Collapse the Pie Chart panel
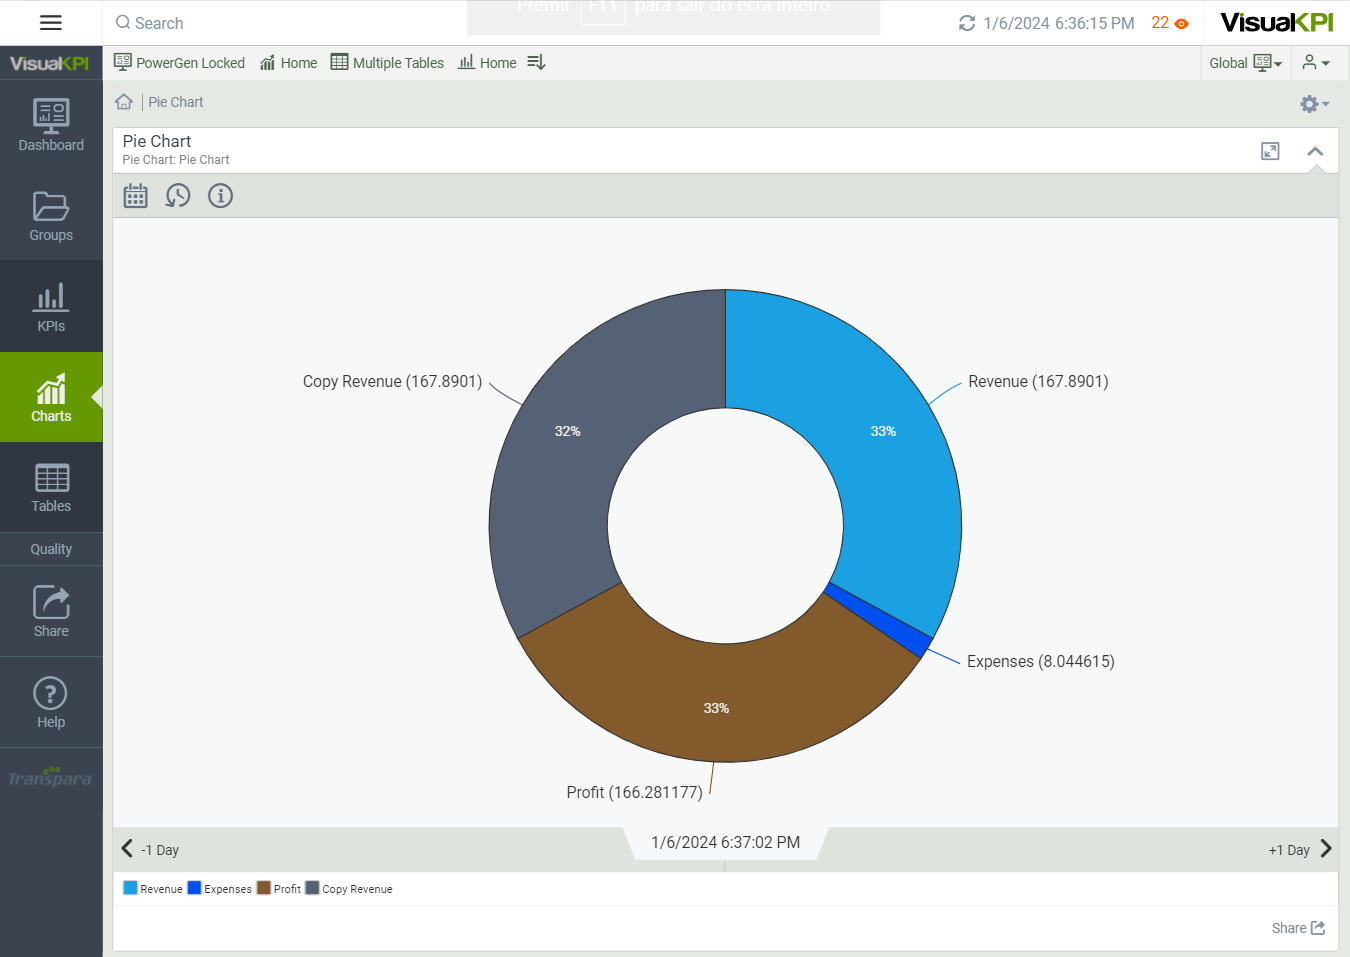The height and width of the screenshot is (957, 1350). pos(1315,151)
